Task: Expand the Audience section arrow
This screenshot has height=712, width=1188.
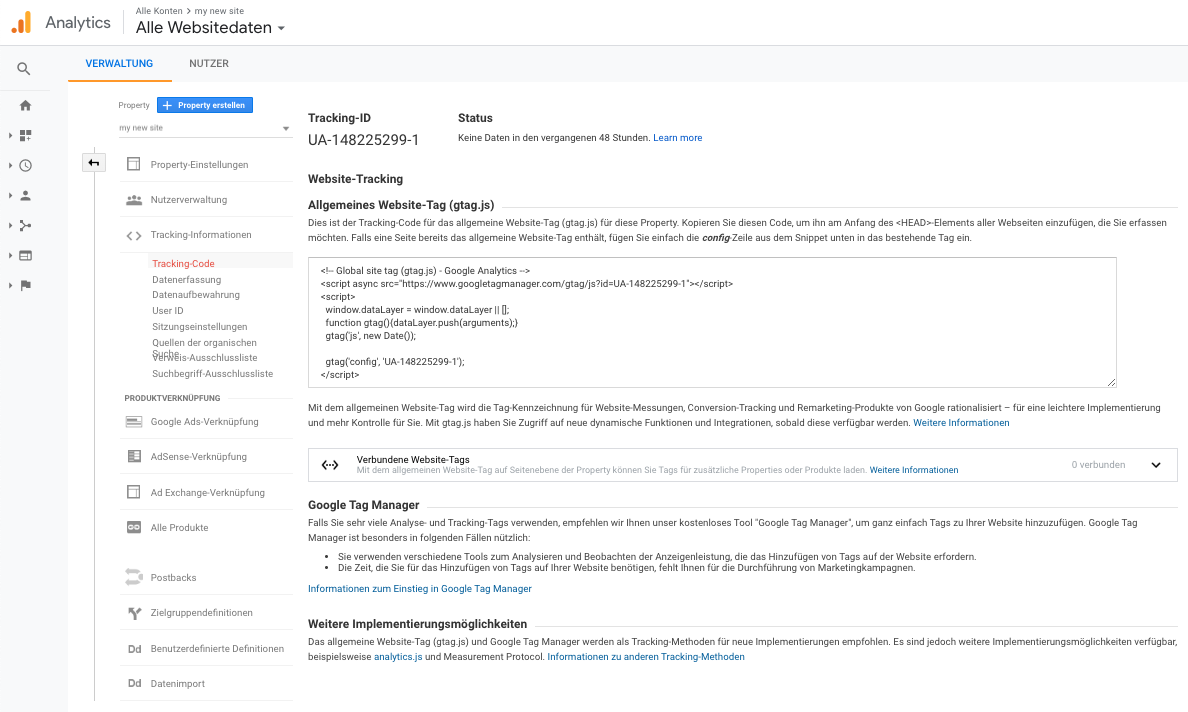Action: coord(10,195)
